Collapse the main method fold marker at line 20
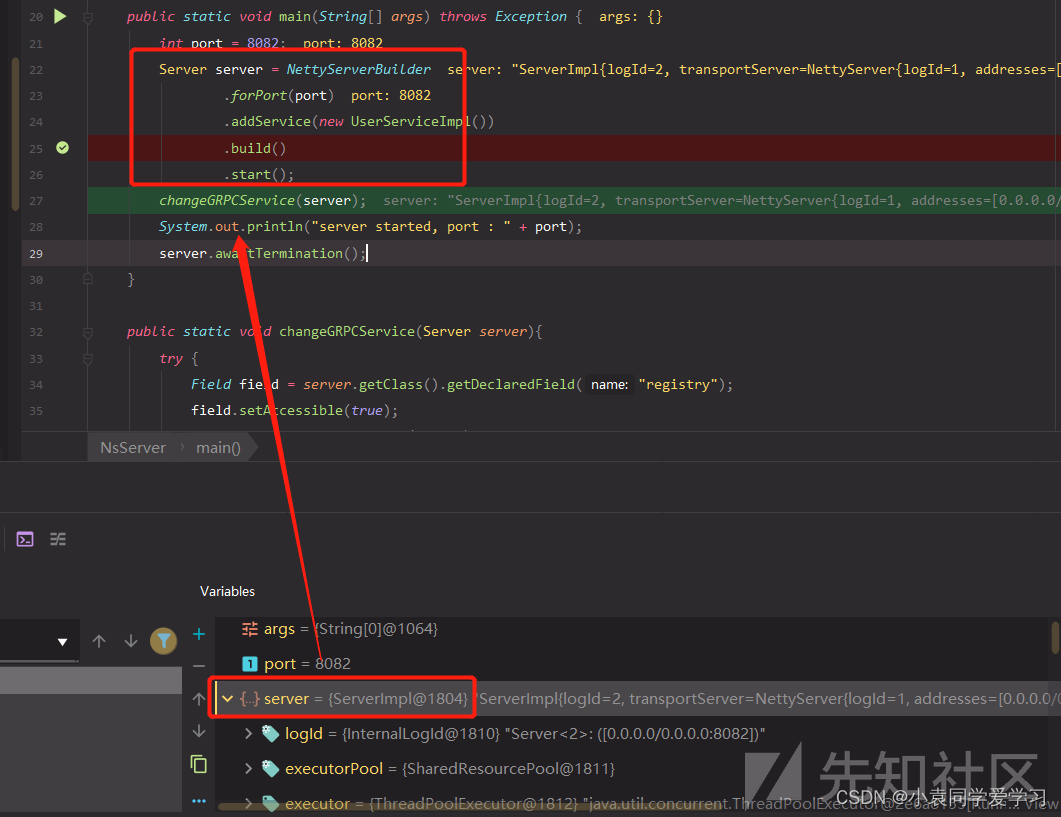Viewport: 1061px width, 817px height. (x=87, y=18)
